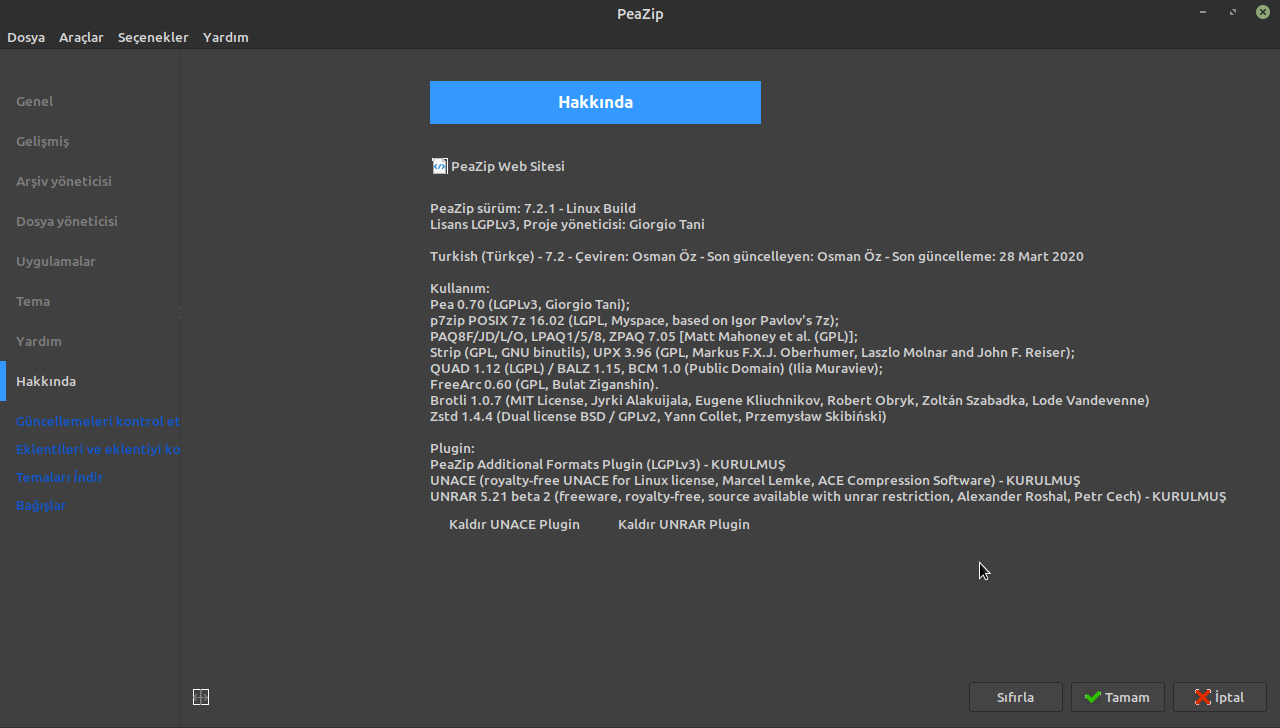1280x728 pixels.
Task: Open the Arşiv yöneticisi section
Action: (x=64, y=181)
